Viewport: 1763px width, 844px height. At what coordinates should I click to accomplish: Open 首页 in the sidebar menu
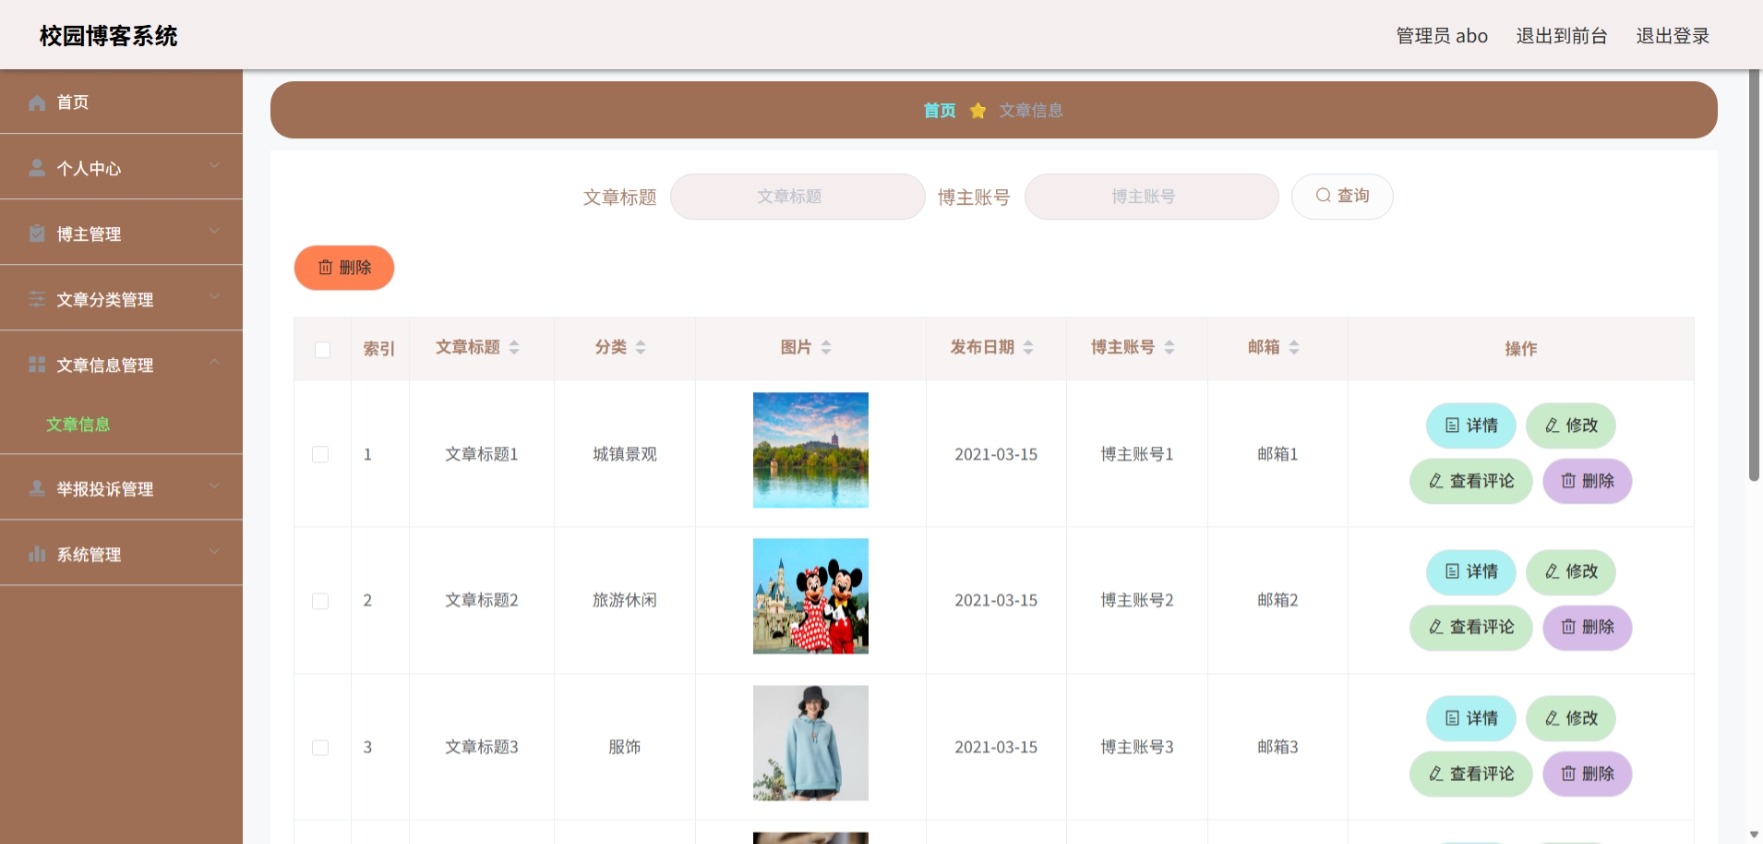point(121,102)
